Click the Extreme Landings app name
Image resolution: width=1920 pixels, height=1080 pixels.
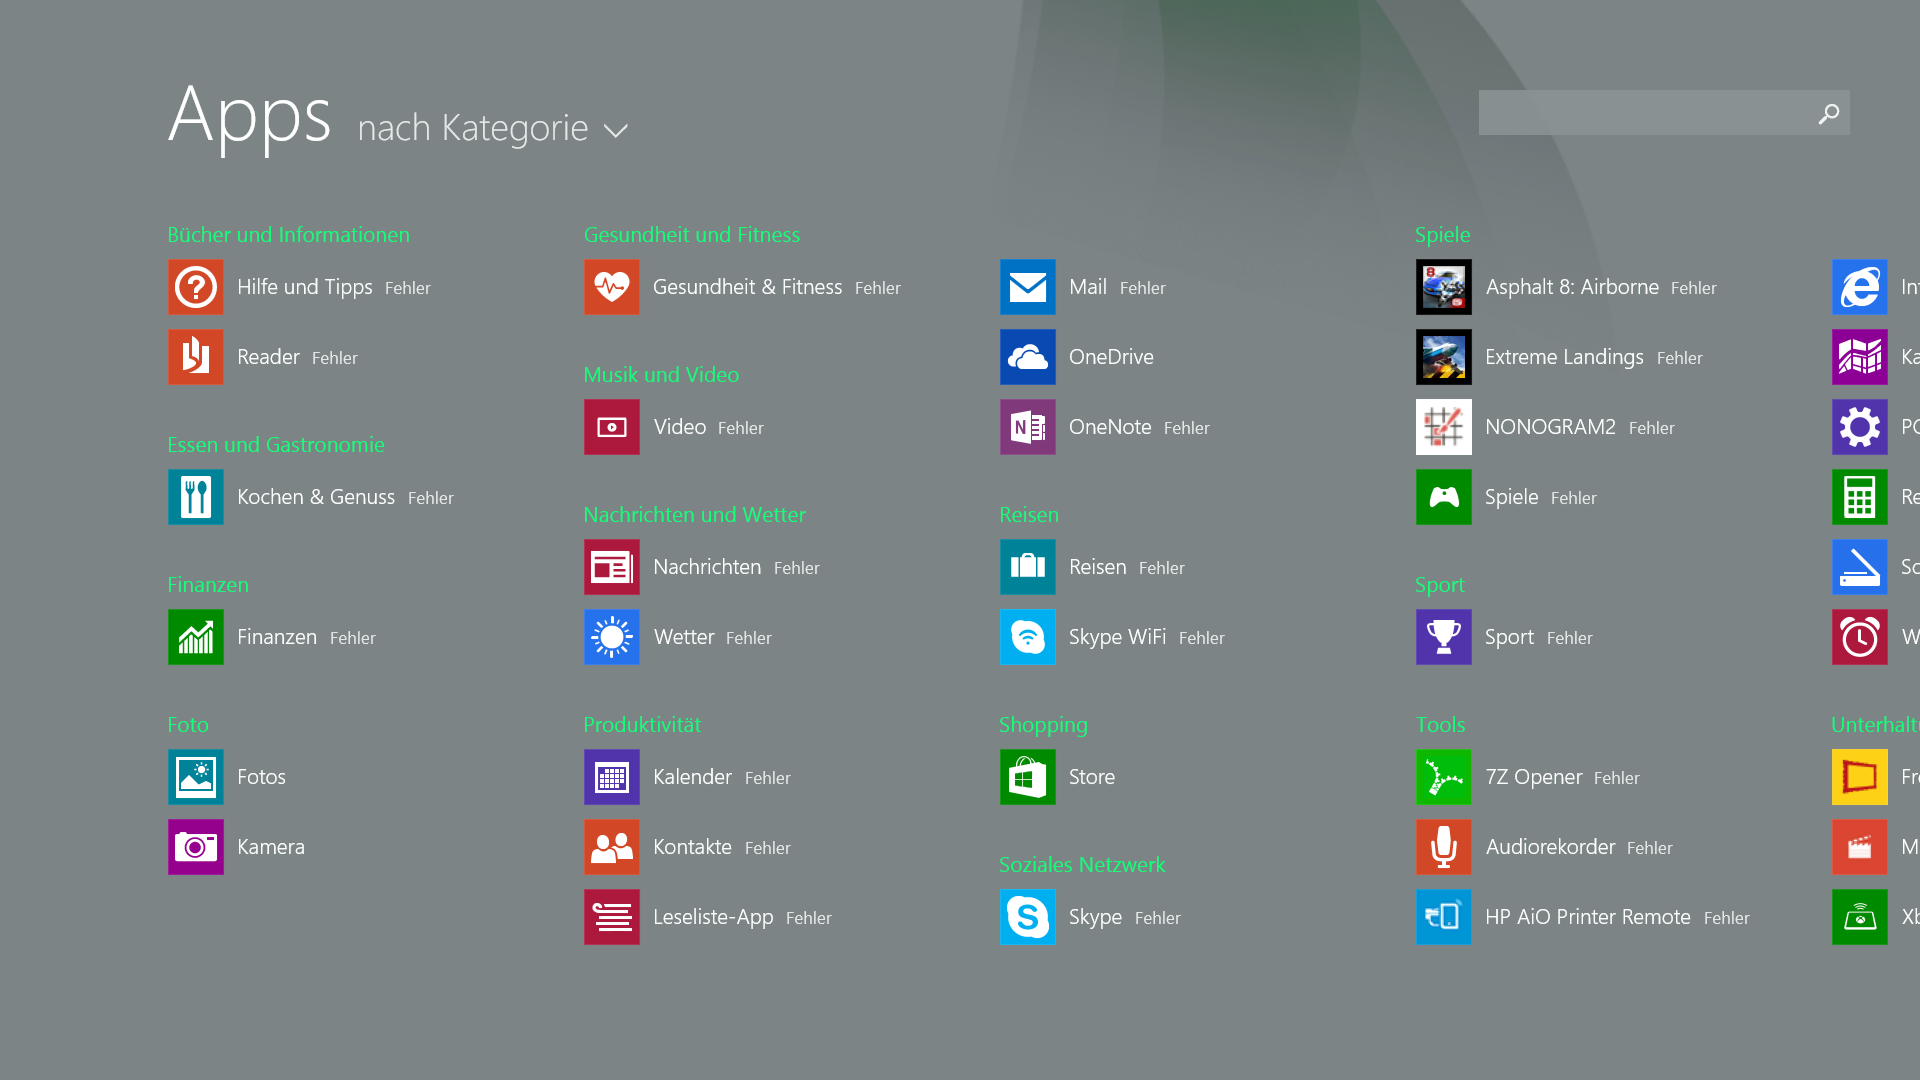click(x=1564, y=357)
